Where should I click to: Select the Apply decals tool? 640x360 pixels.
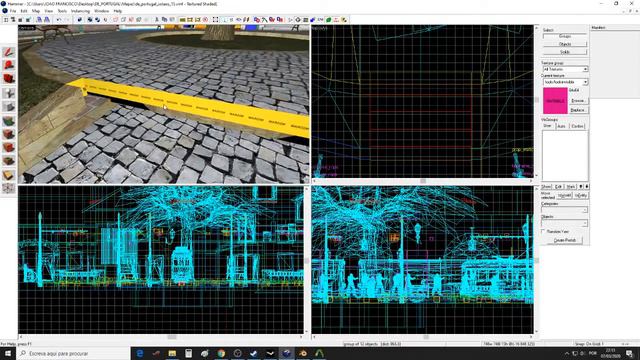click(9, 147)
